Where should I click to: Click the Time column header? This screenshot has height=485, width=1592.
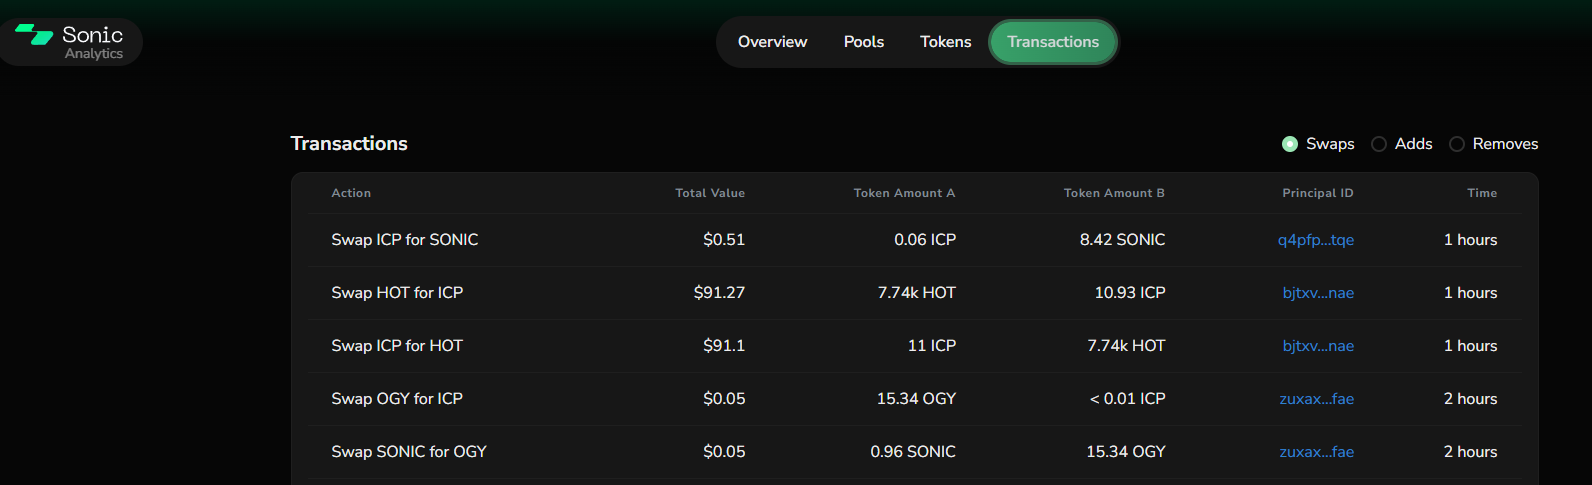[1481, 193]
